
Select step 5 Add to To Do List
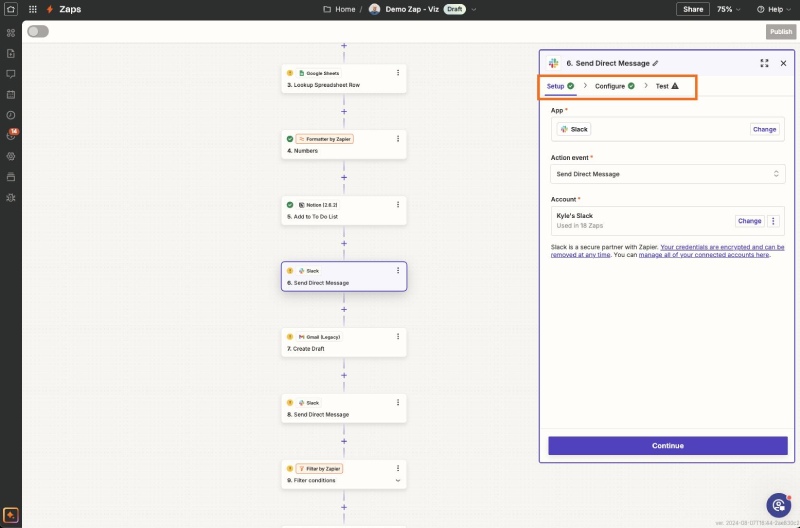pos(344,210)
